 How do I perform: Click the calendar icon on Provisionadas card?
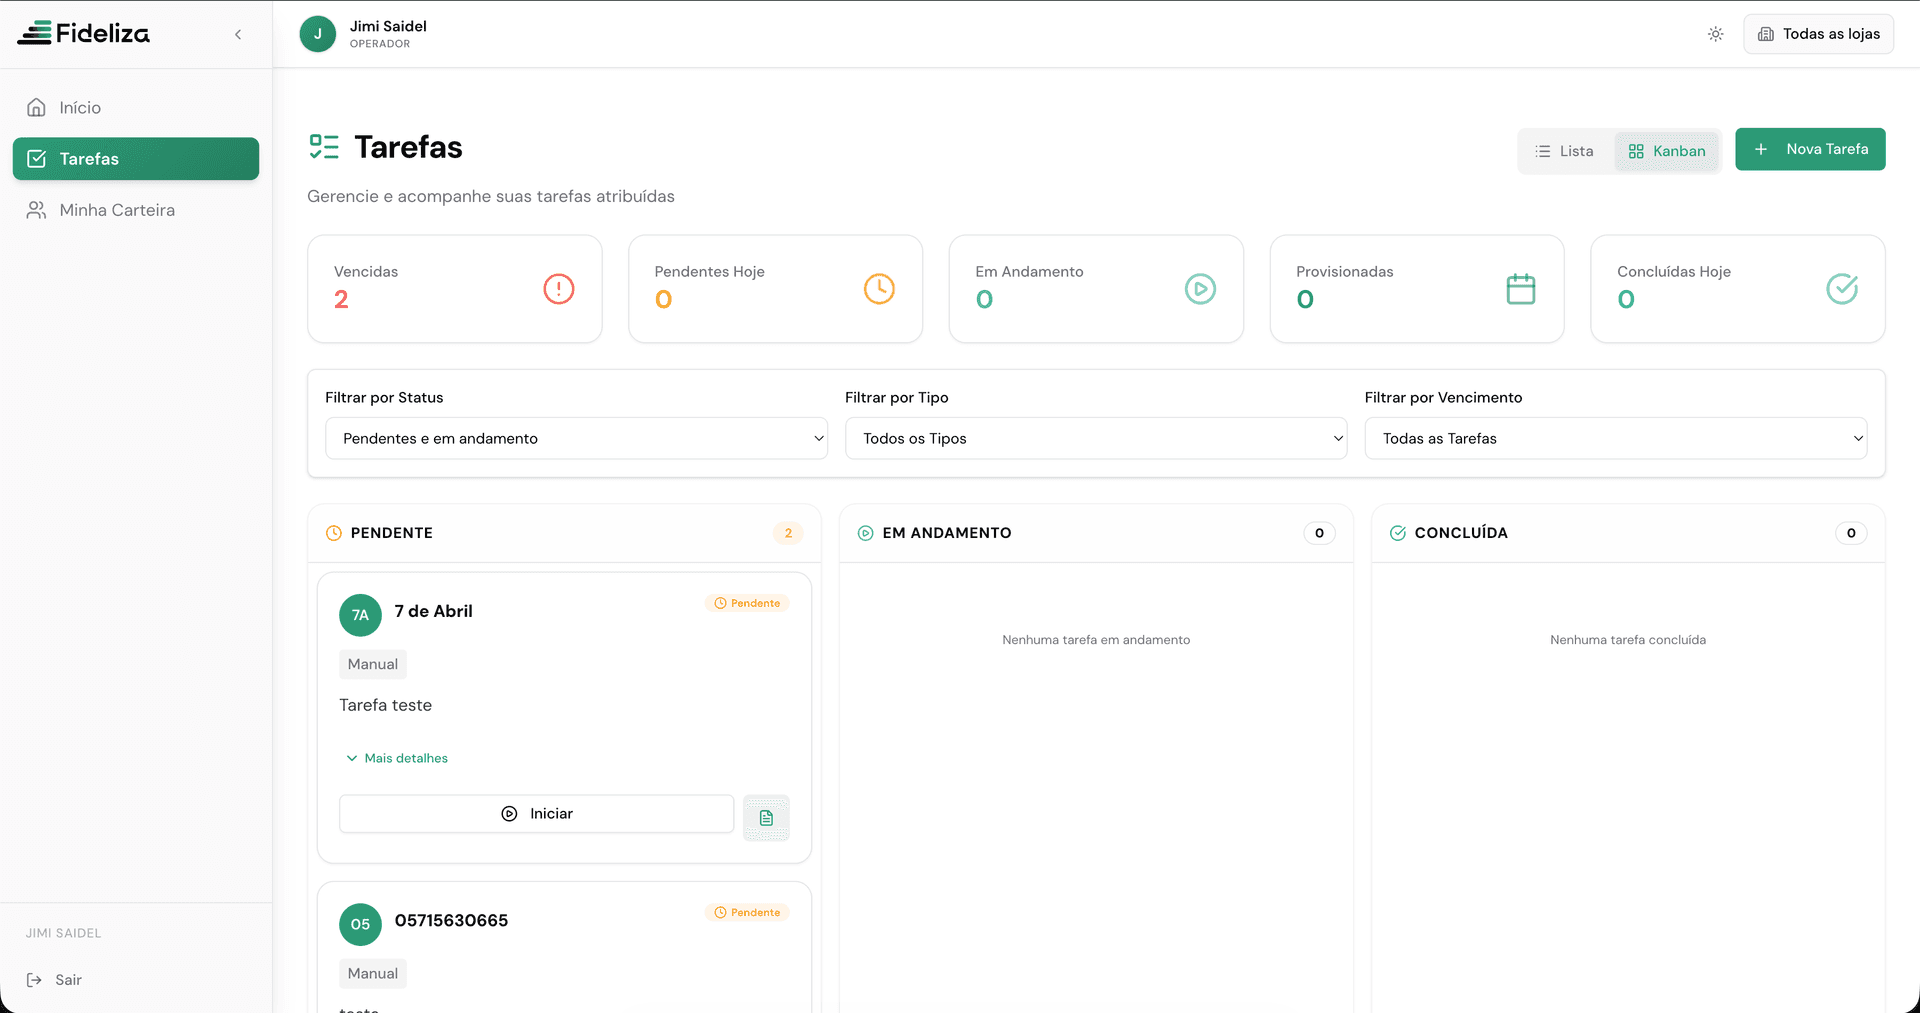coord(1520,289)
